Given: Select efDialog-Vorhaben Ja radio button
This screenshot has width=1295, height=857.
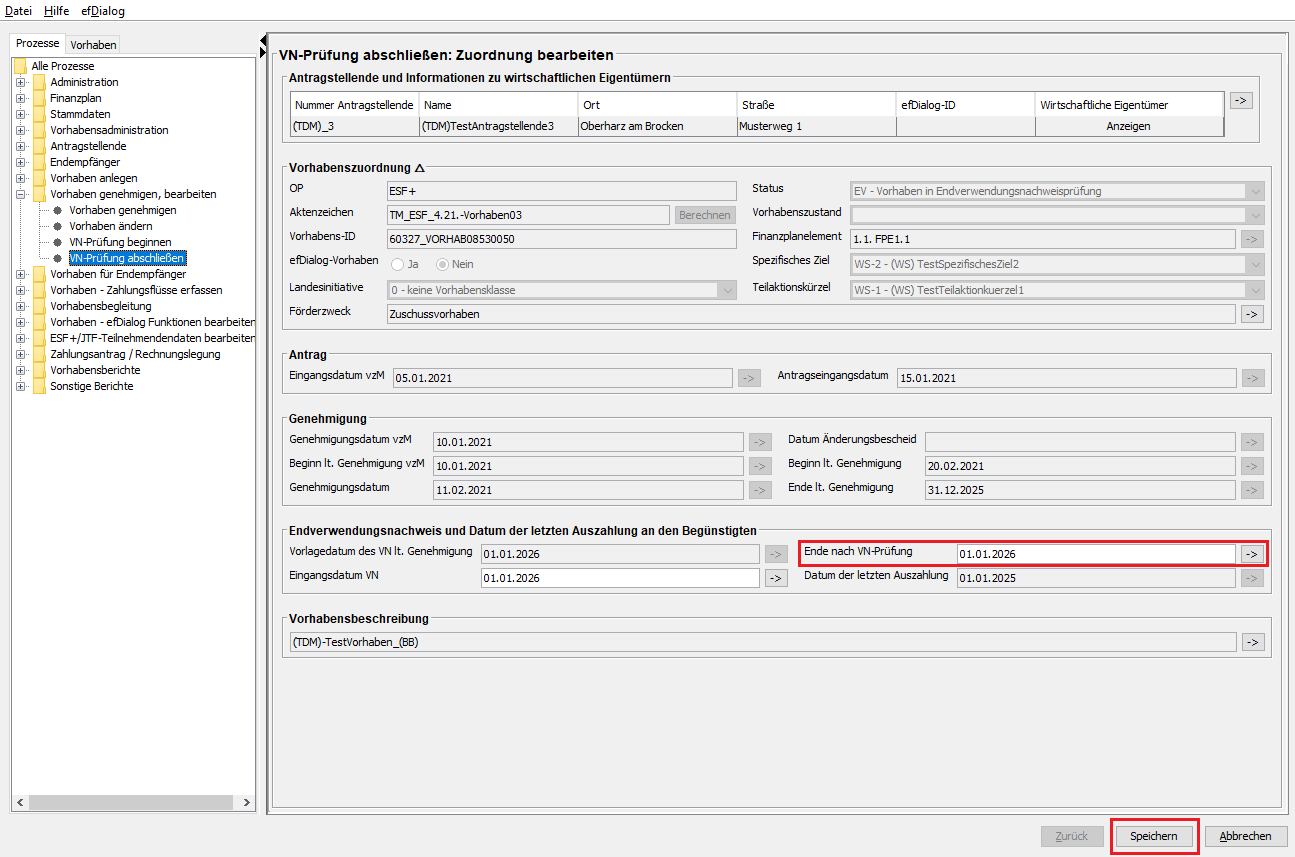Looking at the screenshot, I should [398, 264].
